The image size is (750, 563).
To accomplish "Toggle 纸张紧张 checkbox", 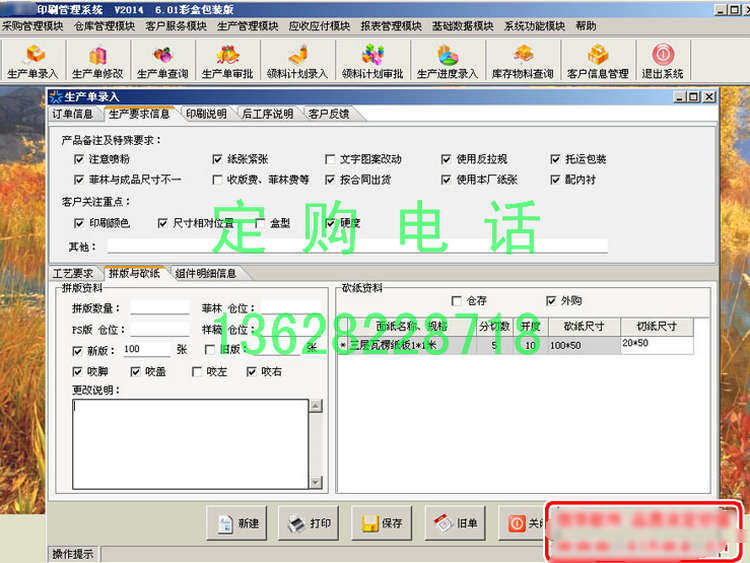I will [217, 159].
